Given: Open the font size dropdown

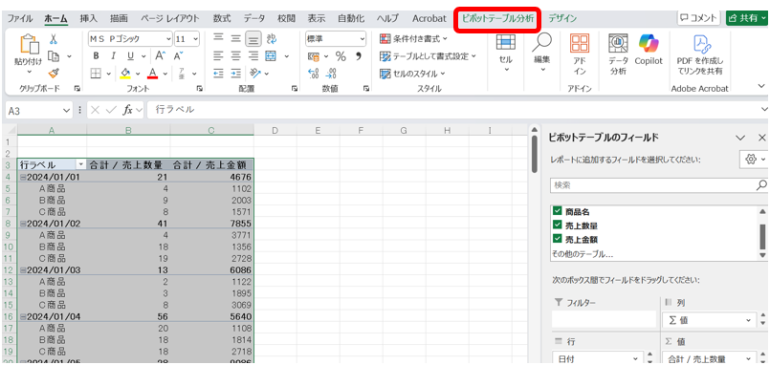Looking at the screenshot, I should coord(195,38).
